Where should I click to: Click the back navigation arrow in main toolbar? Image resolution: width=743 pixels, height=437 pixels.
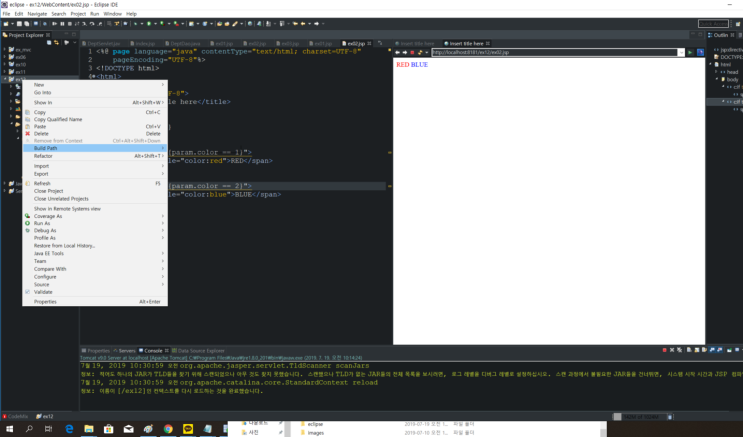pos(303,24)
